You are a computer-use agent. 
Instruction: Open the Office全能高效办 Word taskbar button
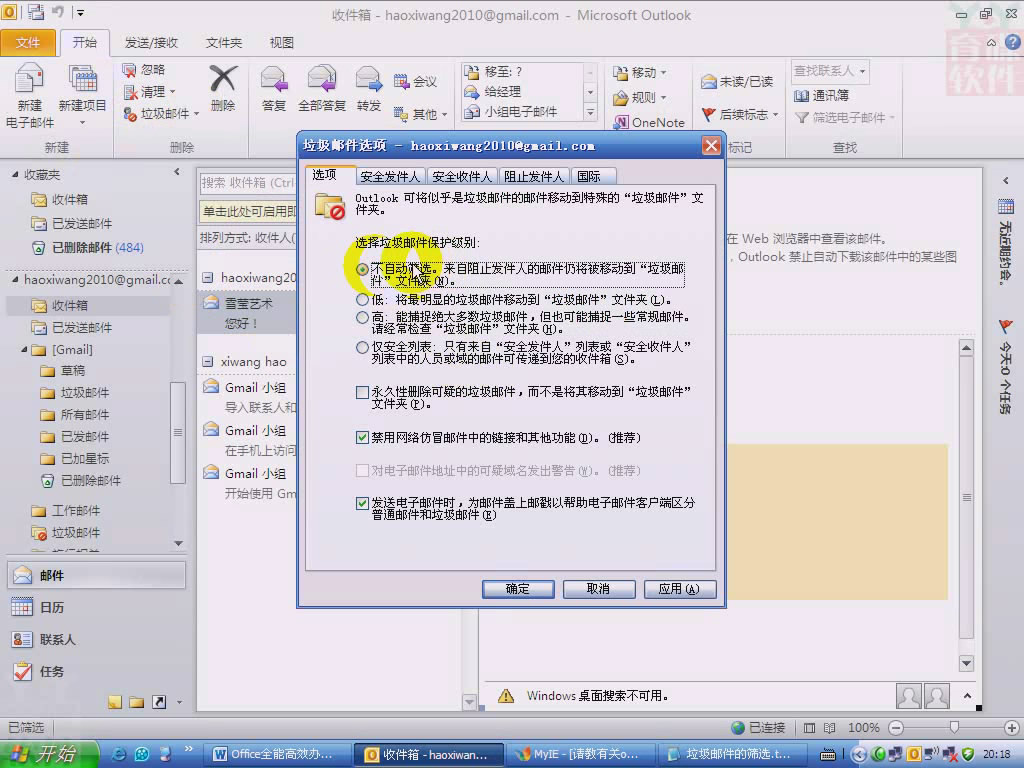click(278, 754)
